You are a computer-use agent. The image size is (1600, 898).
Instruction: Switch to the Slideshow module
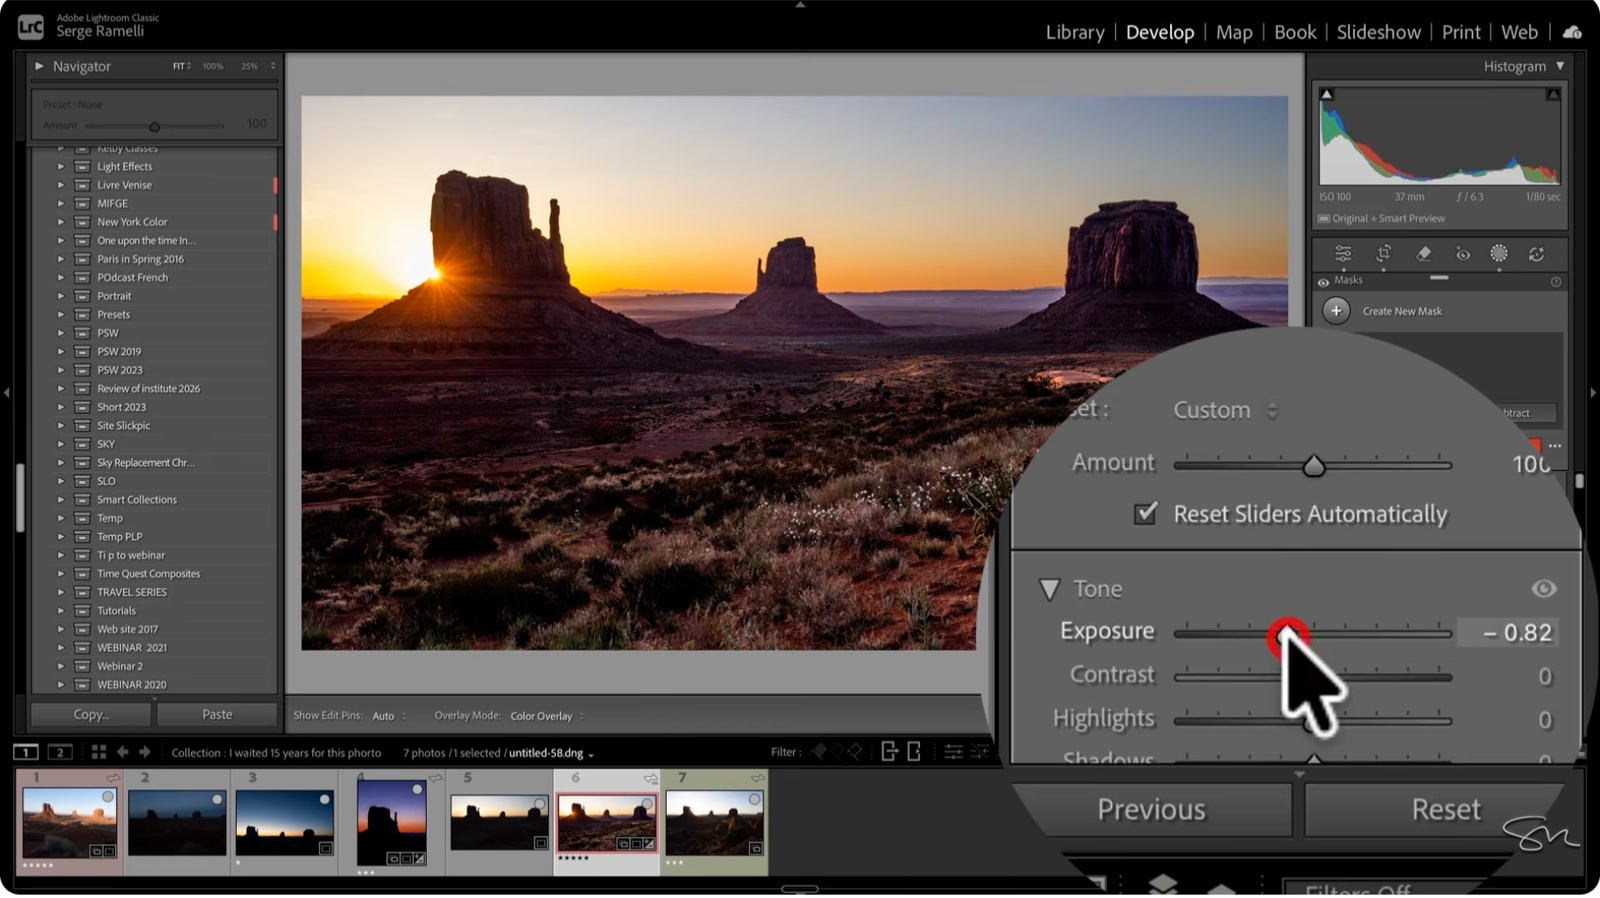click(1378, 32)
